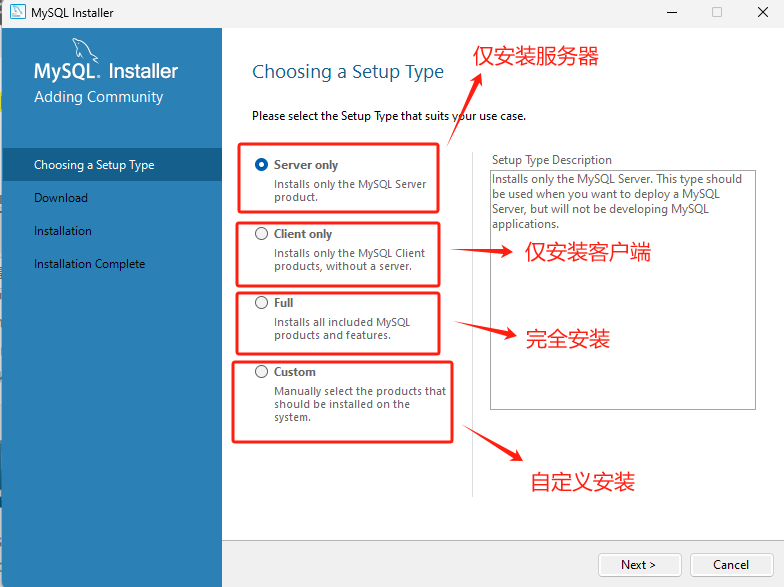
Task: Choose the Custom setup type radio
Action: click(262, 372)
